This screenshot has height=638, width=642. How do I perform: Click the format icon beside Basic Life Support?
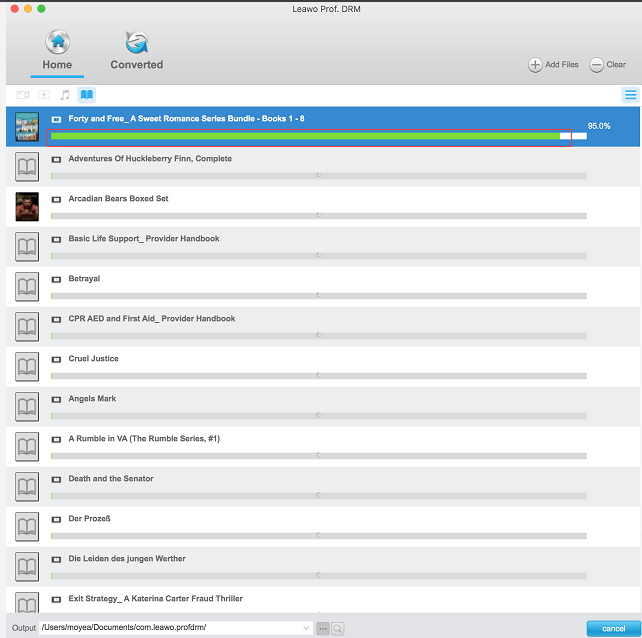coord(56,240)
